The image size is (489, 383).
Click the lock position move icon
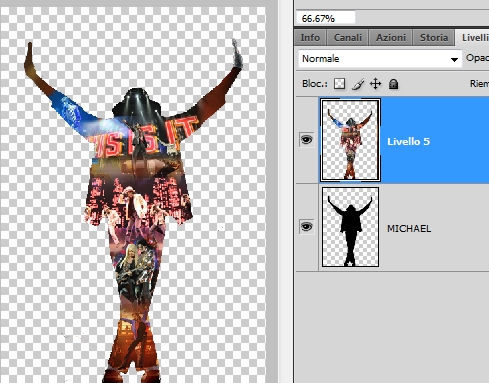tap(375, 84)
